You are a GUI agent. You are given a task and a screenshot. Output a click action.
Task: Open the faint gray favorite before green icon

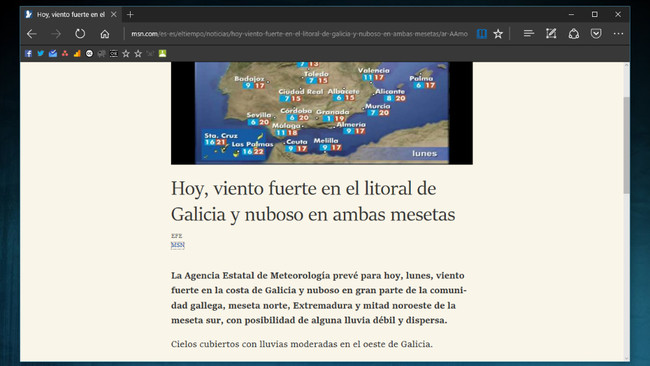(150, 53)
